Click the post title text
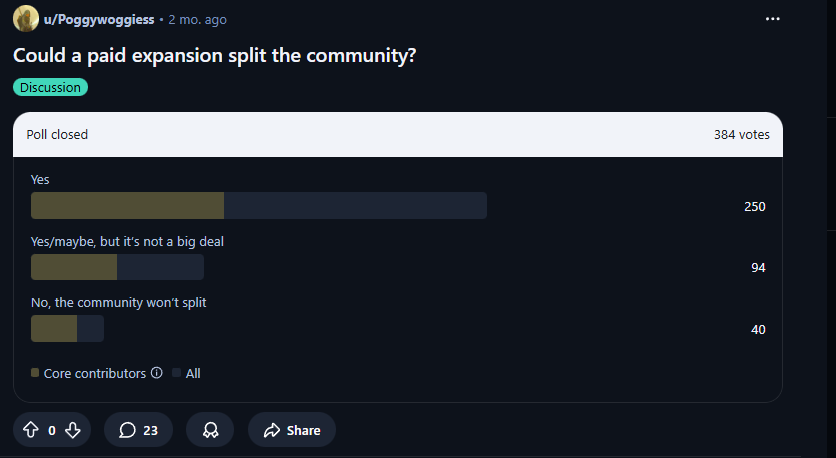Image resolution: width=836 pixels, height=458 pixels. tap(214, 56)
